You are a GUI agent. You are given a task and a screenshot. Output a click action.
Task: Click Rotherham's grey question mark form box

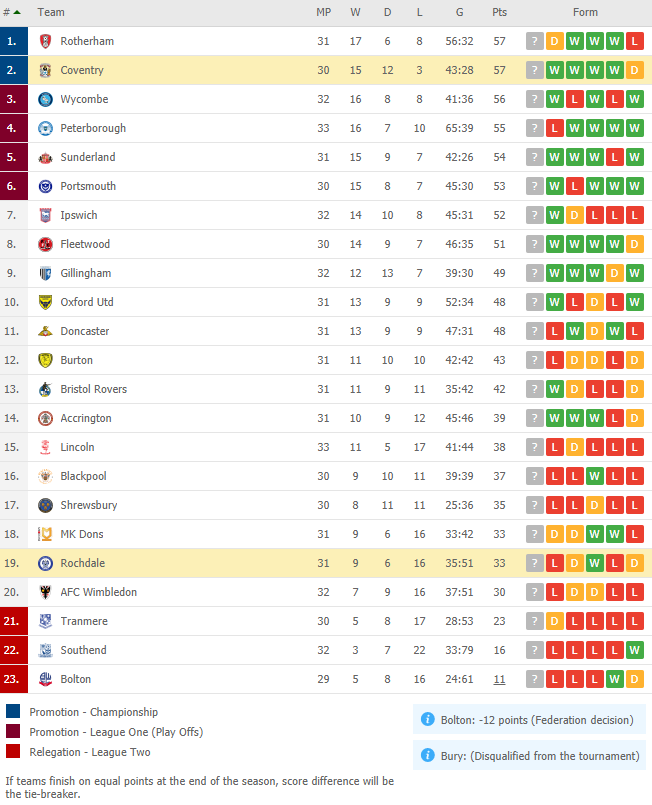coord(534,41)
